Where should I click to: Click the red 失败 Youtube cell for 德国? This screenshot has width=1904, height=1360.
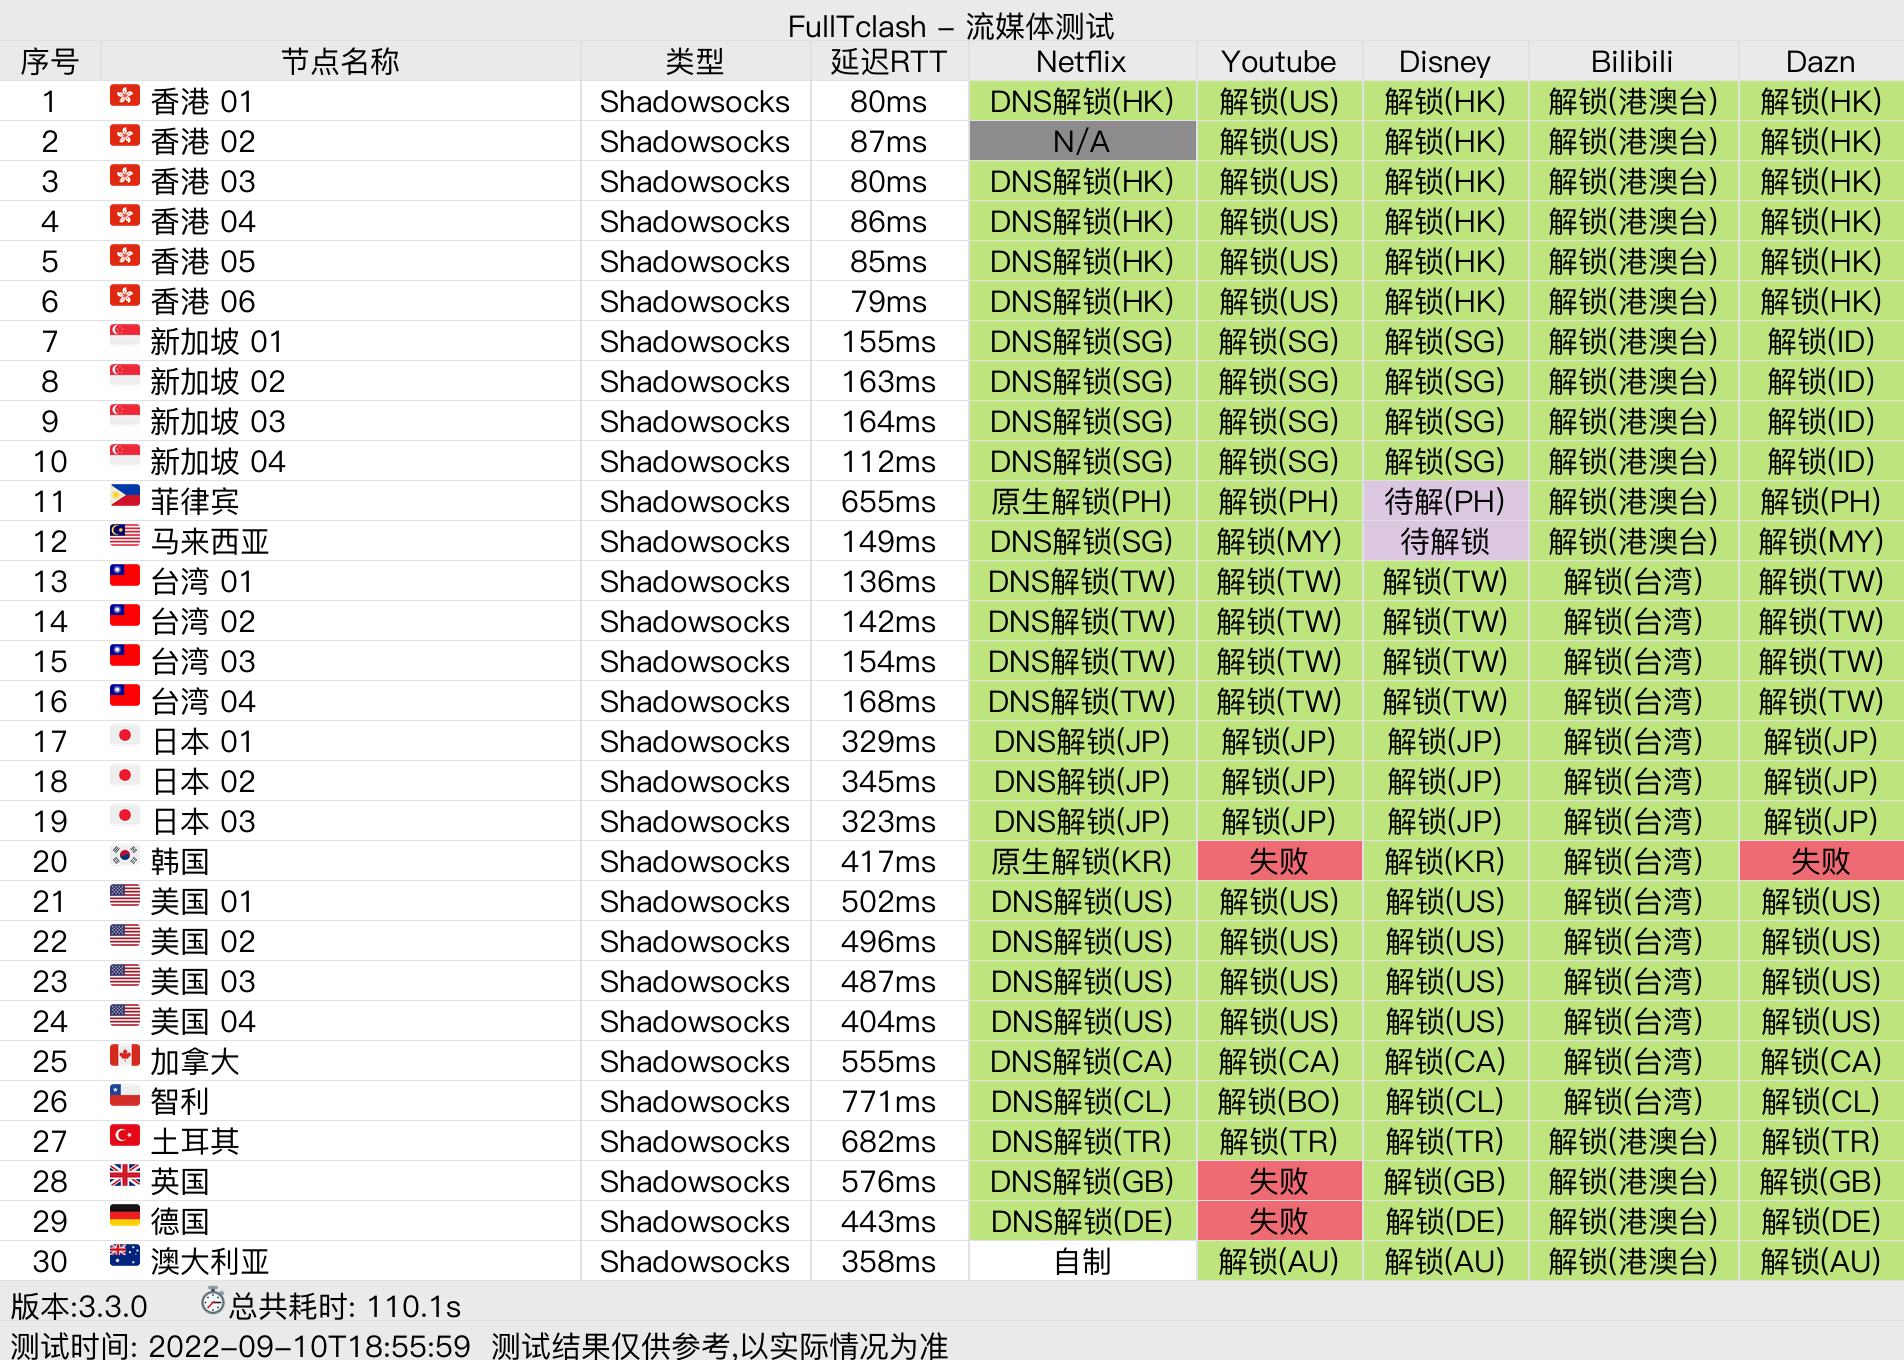pyautogui.click(x=1279, y=1221)
